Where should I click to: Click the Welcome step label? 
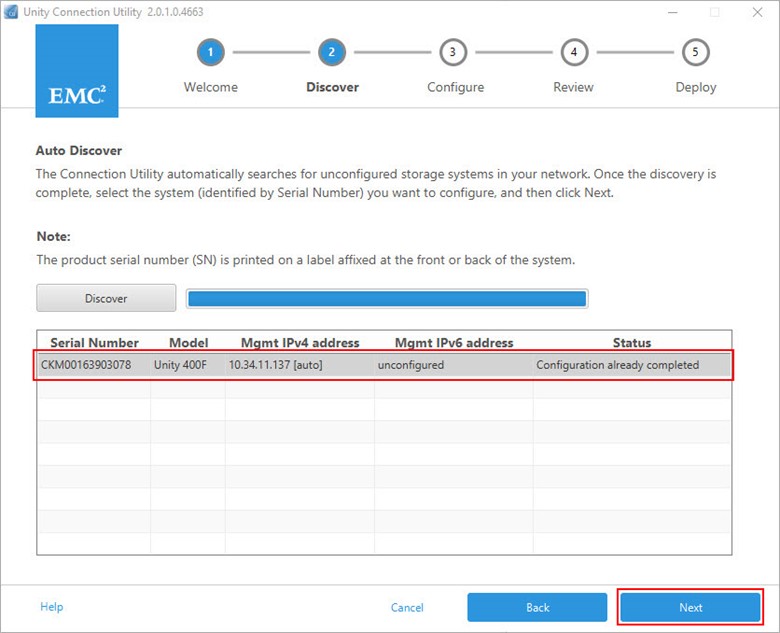(x=210, y=87)
